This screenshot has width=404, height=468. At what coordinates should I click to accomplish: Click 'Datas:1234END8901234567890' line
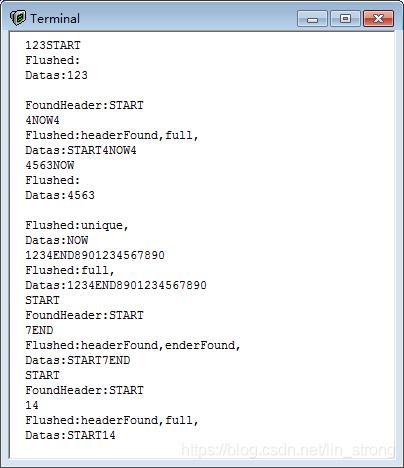click(x=116, y=285)
